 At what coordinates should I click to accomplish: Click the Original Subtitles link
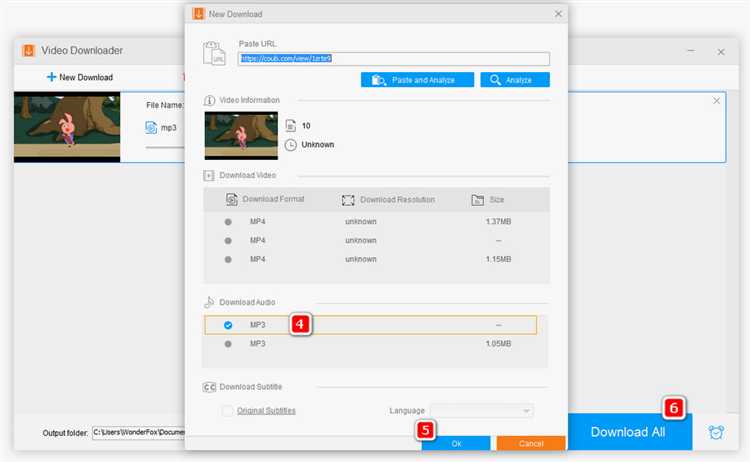click(x=266, y=411)
